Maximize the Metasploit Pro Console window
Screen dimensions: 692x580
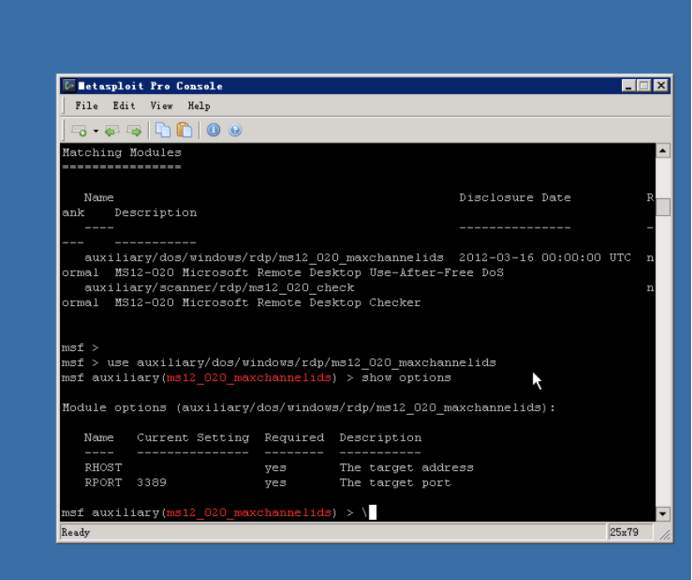[644, 85]
